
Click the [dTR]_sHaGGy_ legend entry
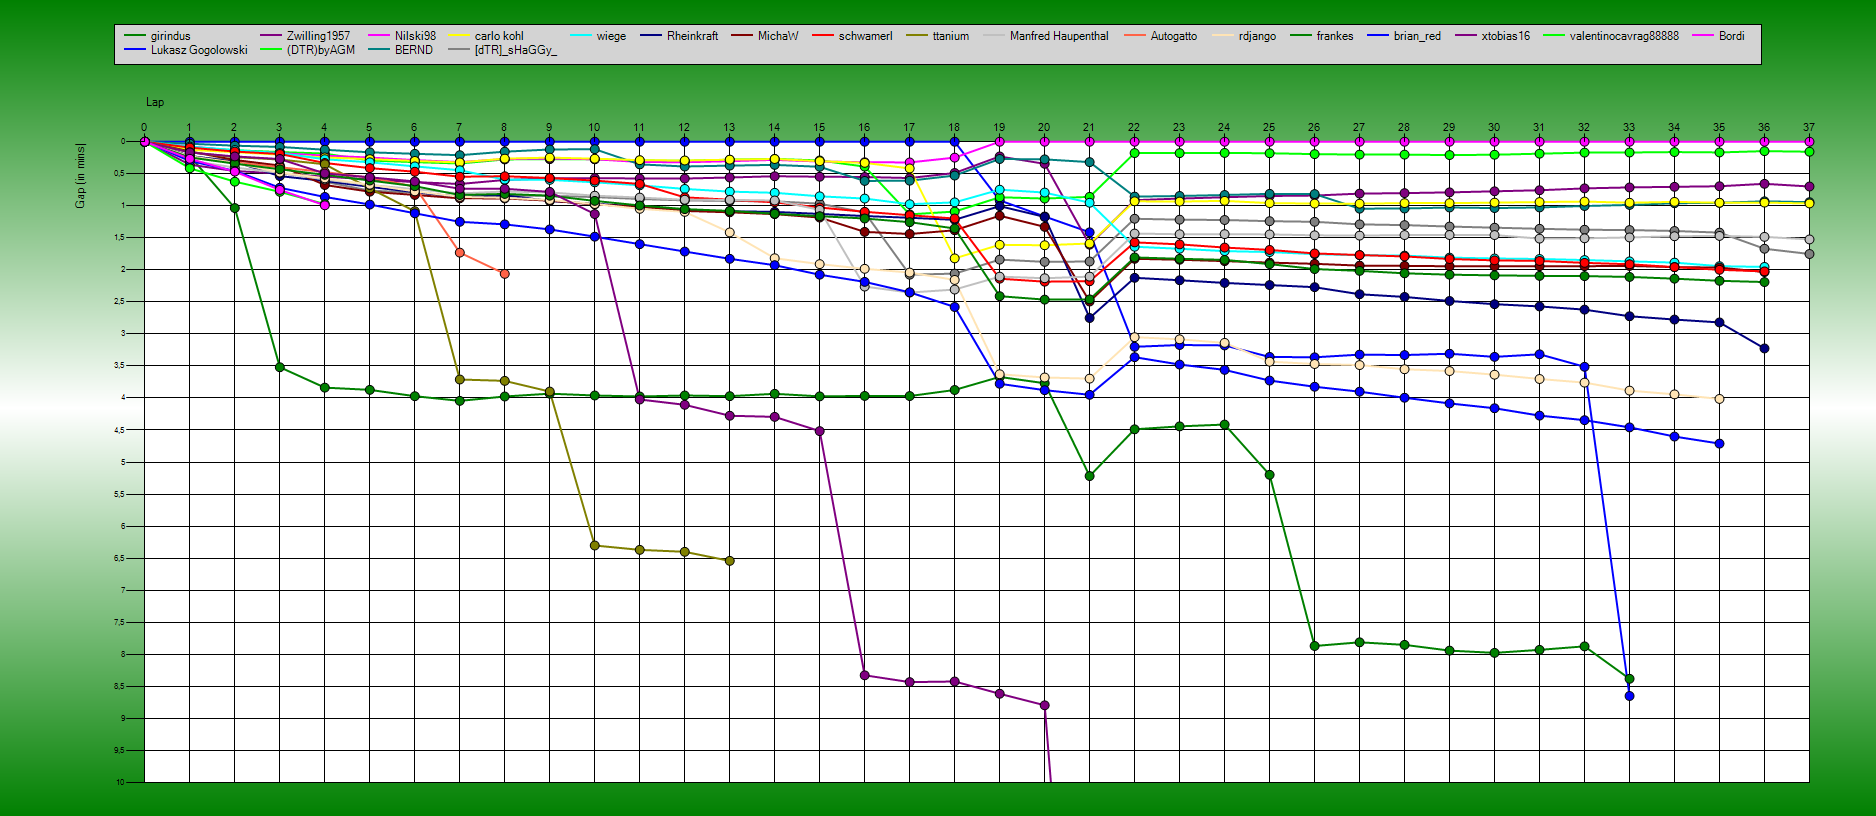tap(515, 50)
